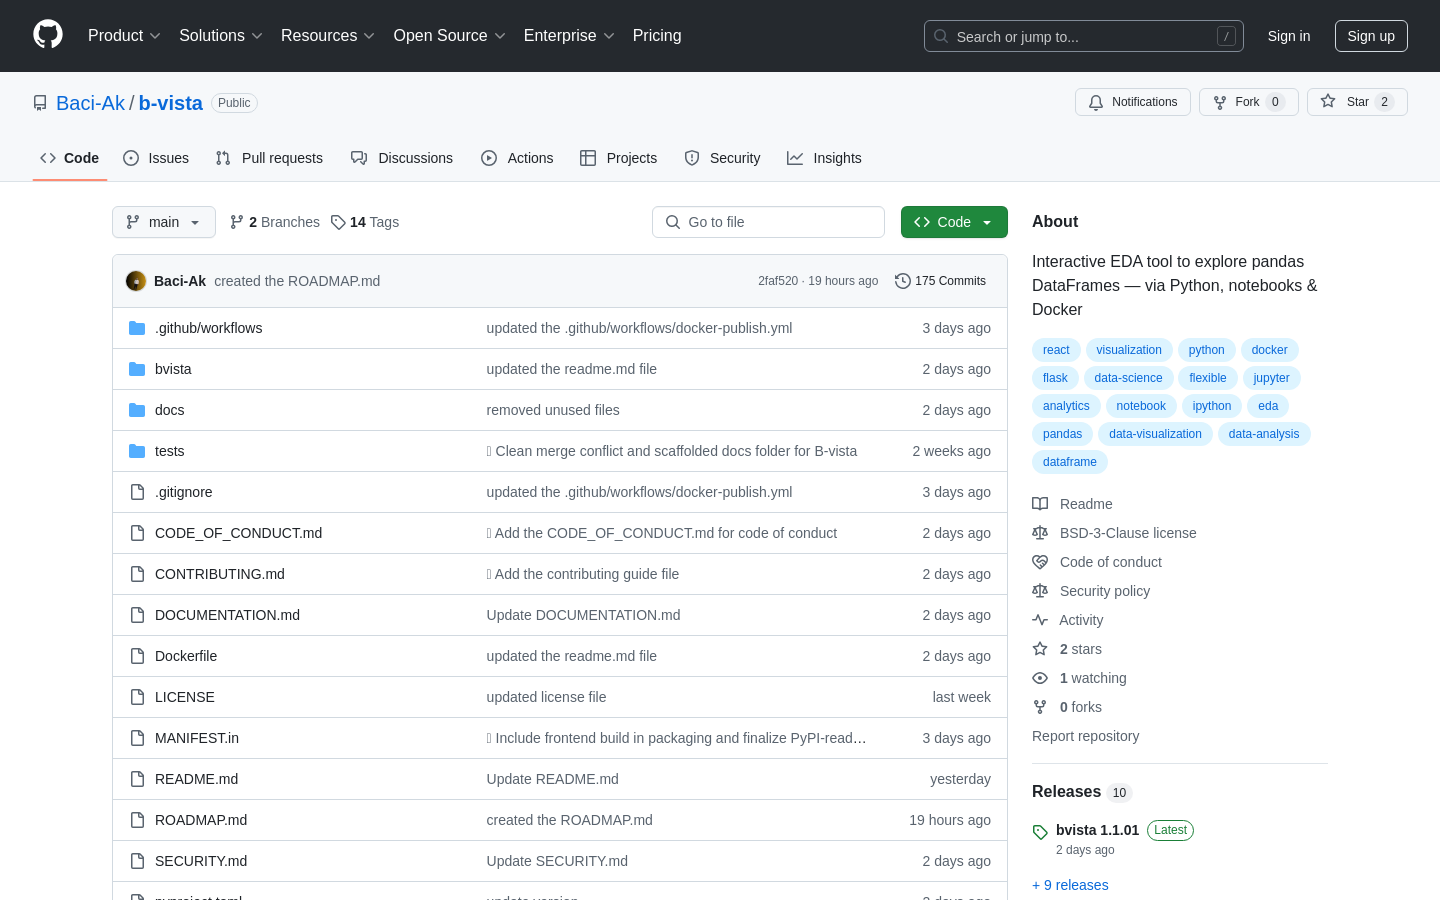Click the Readme book icon in About
This screenshot has width=1440, height=900.
click(x=1040, y=504)
